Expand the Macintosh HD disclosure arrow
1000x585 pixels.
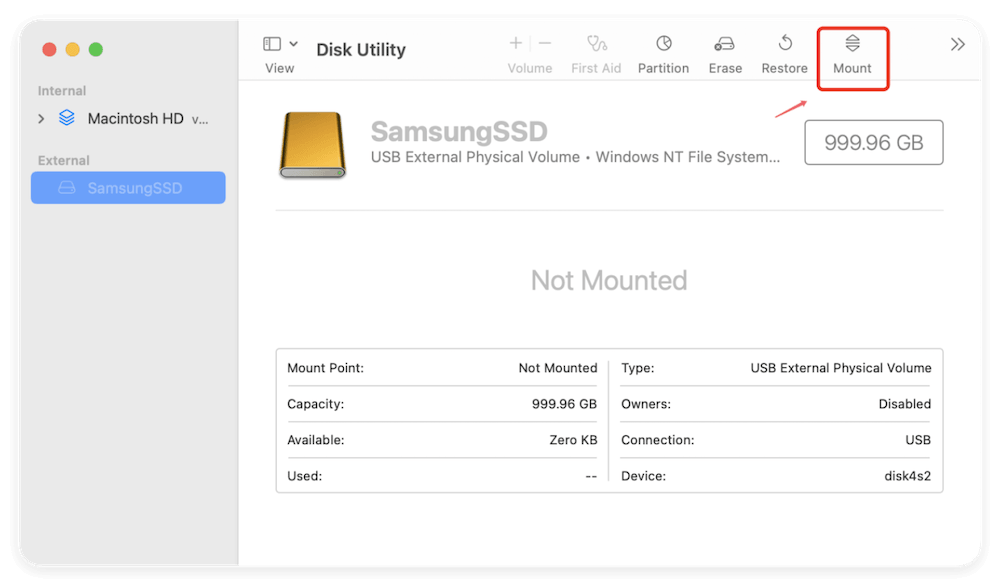41,119
